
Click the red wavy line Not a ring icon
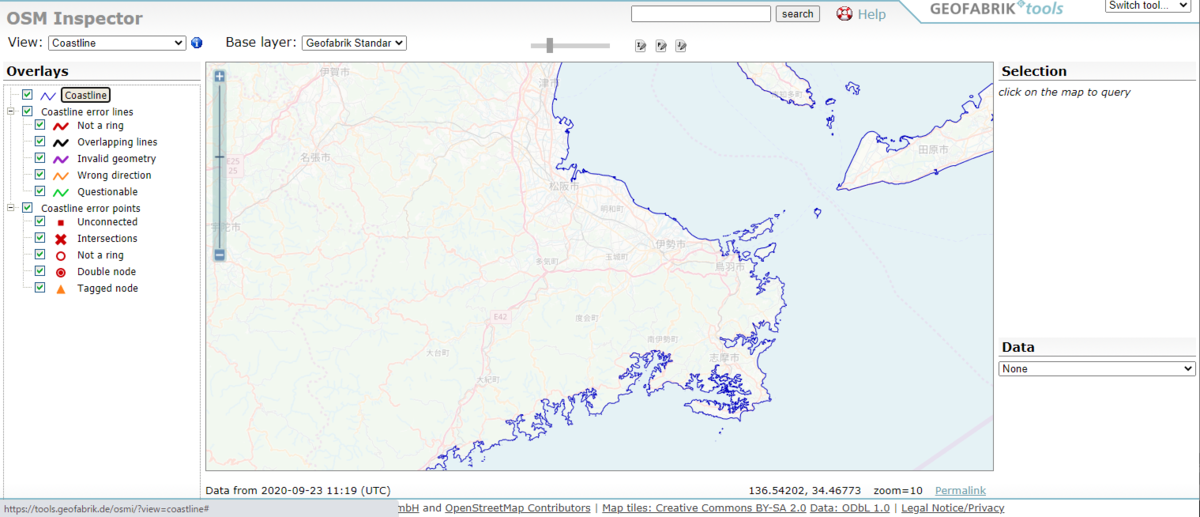point(61,126)
